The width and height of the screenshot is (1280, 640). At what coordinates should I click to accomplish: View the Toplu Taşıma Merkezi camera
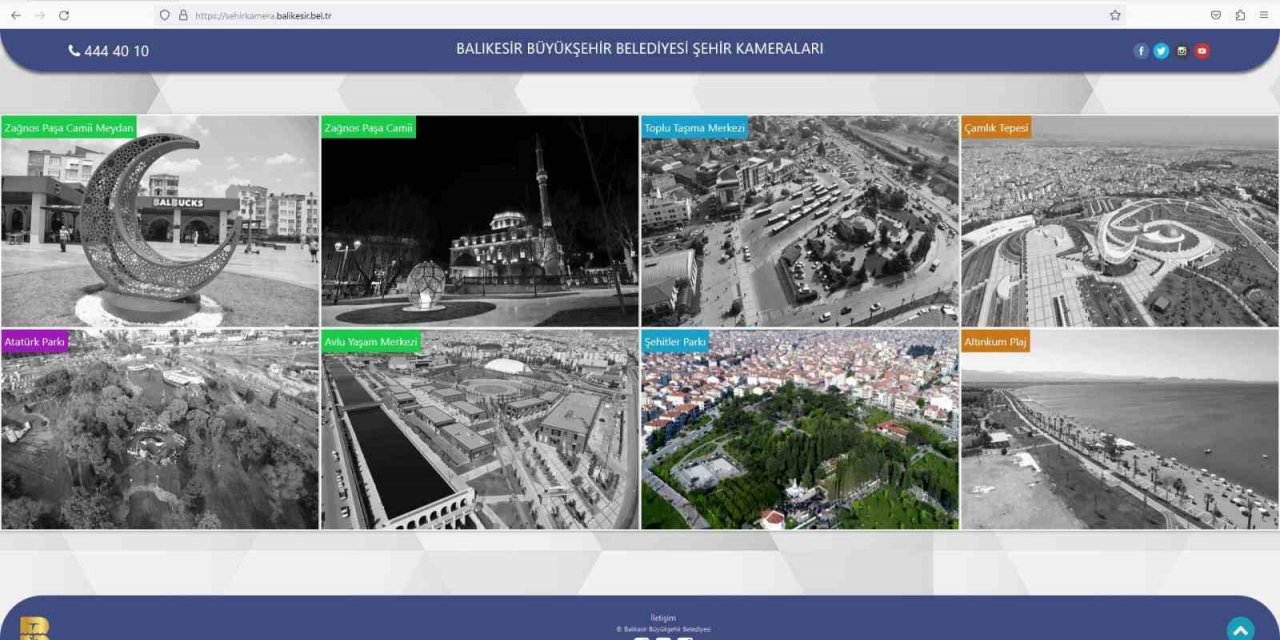pos(799,220)
